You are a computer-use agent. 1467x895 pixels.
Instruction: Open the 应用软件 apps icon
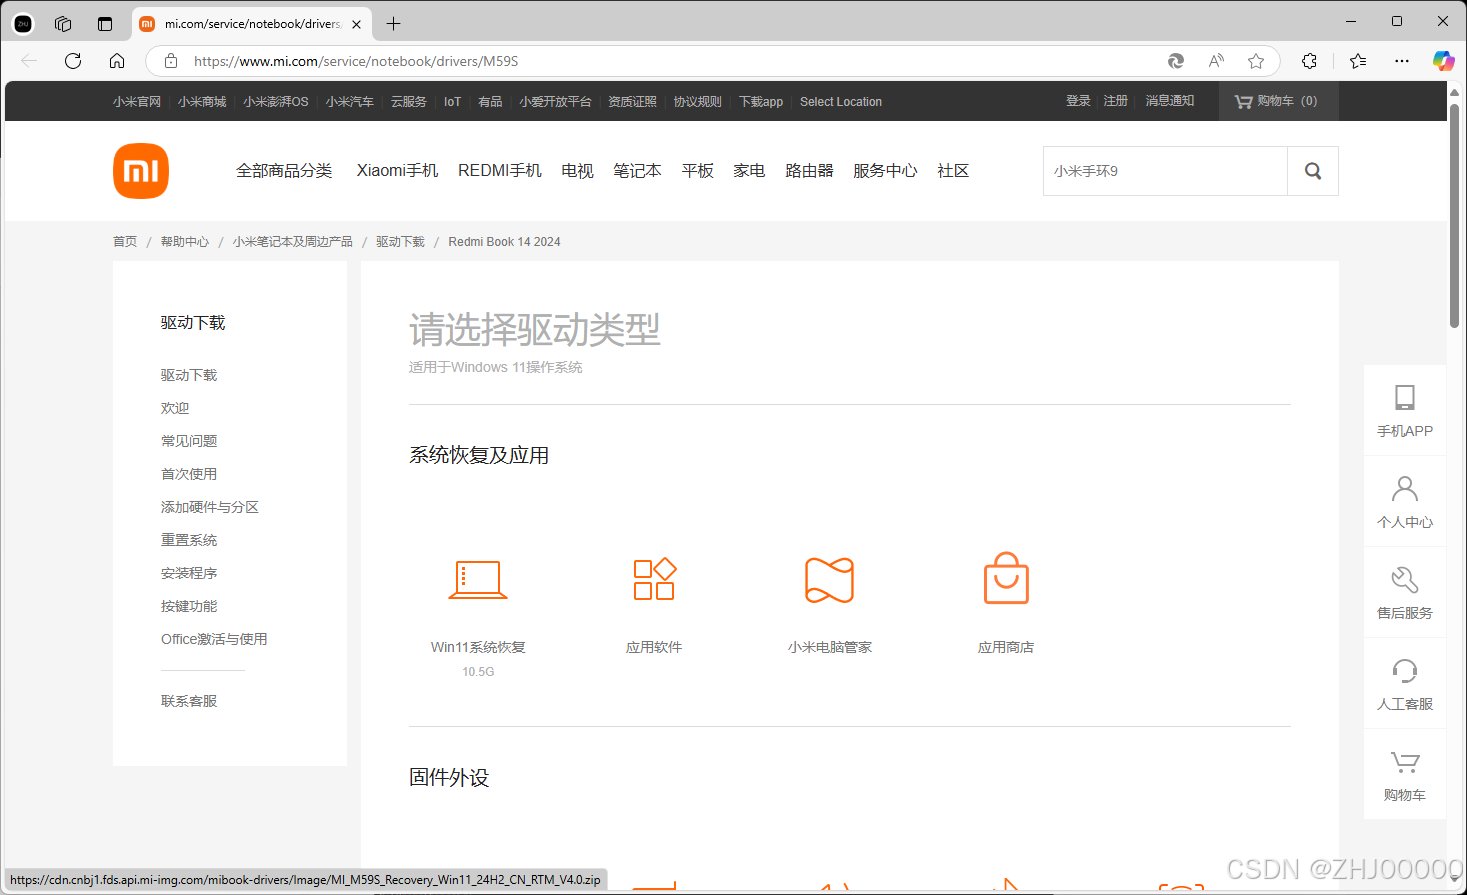coord(654,579)
